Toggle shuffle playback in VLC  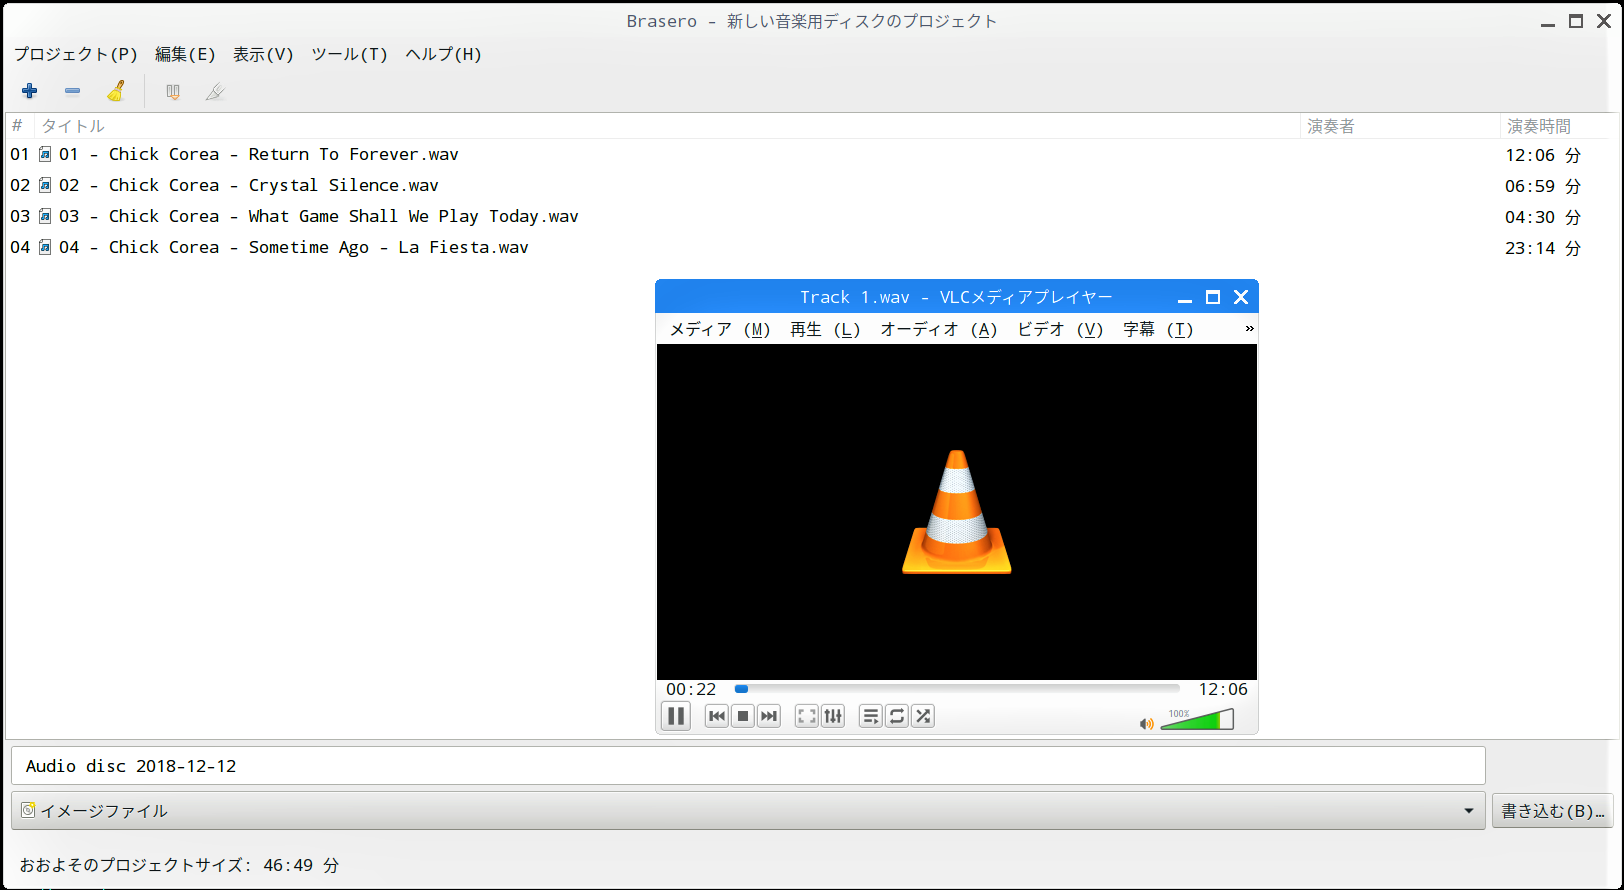pyautogui.click(x=923, y=716)
